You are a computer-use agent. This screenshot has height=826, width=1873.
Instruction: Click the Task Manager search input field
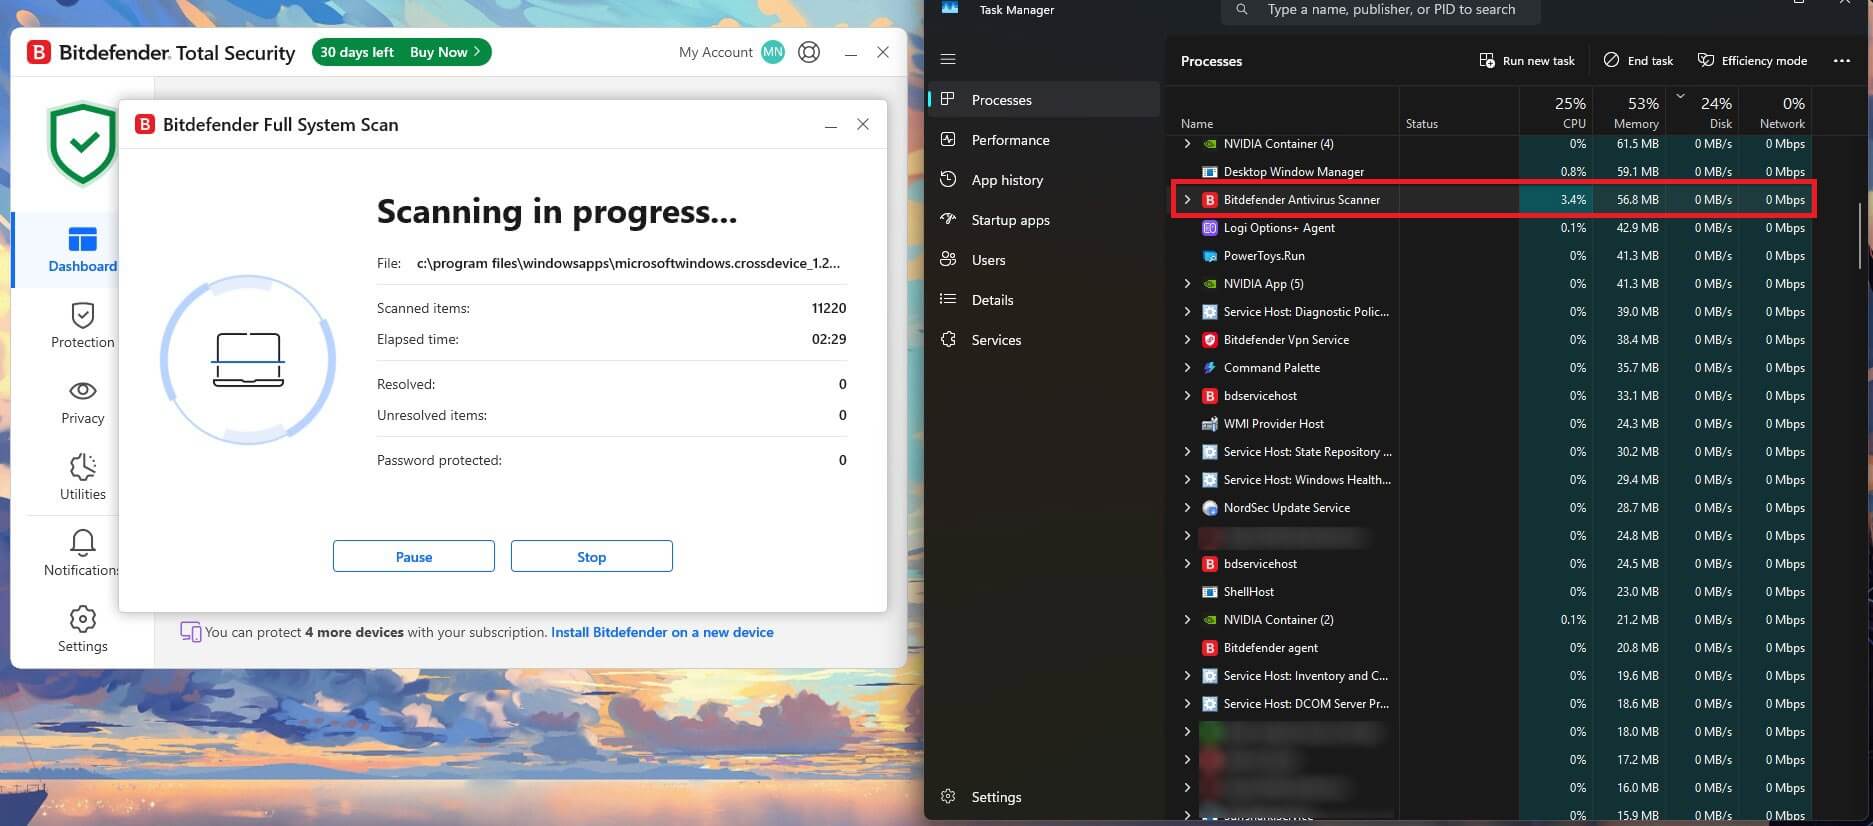coord(1381,10)
